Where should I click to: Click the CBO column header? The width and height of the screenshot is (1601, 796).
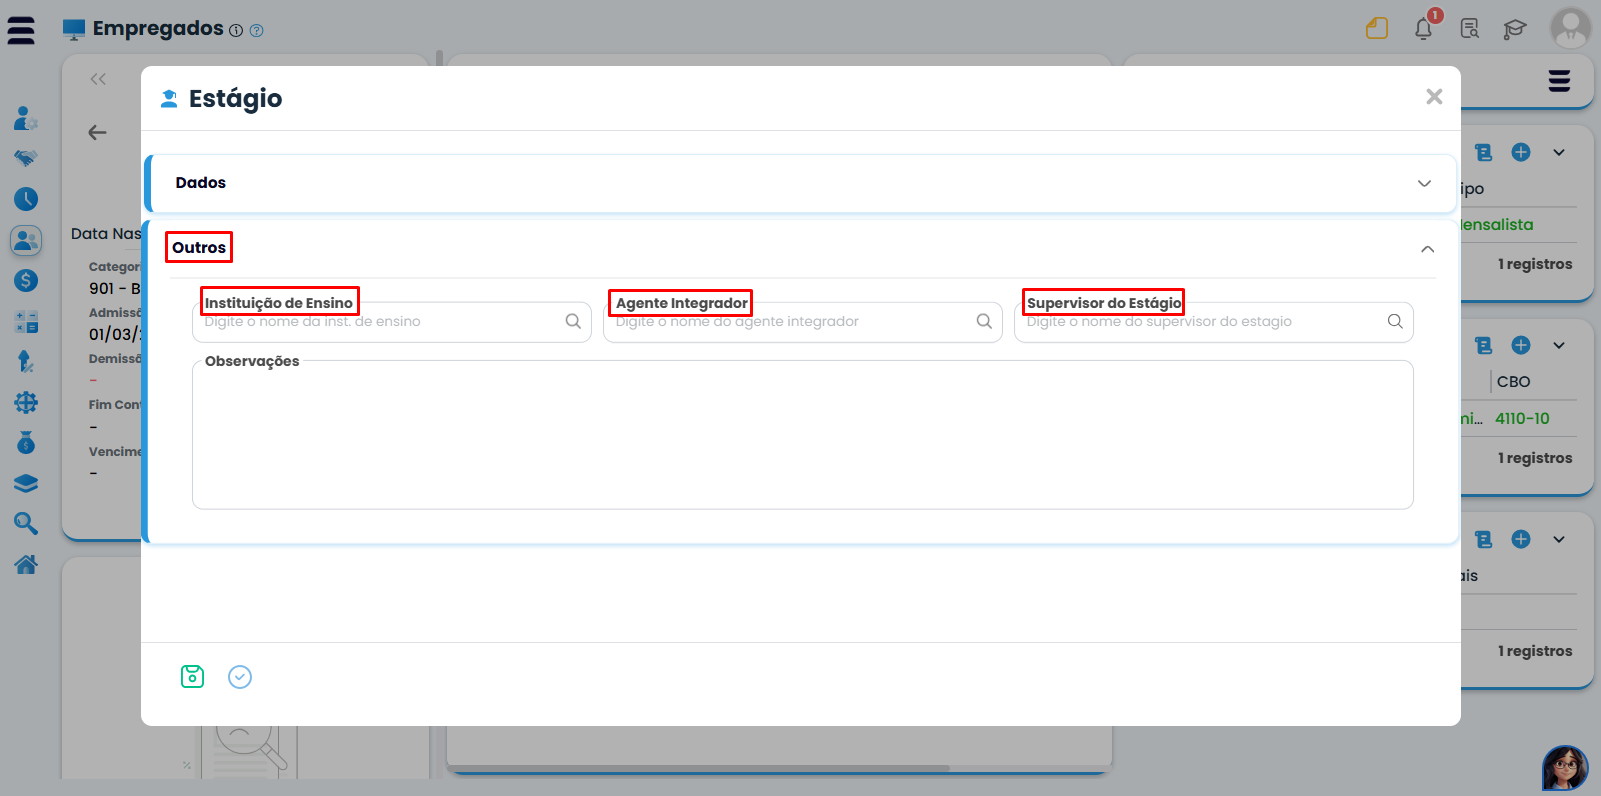tap(1513, 382)
